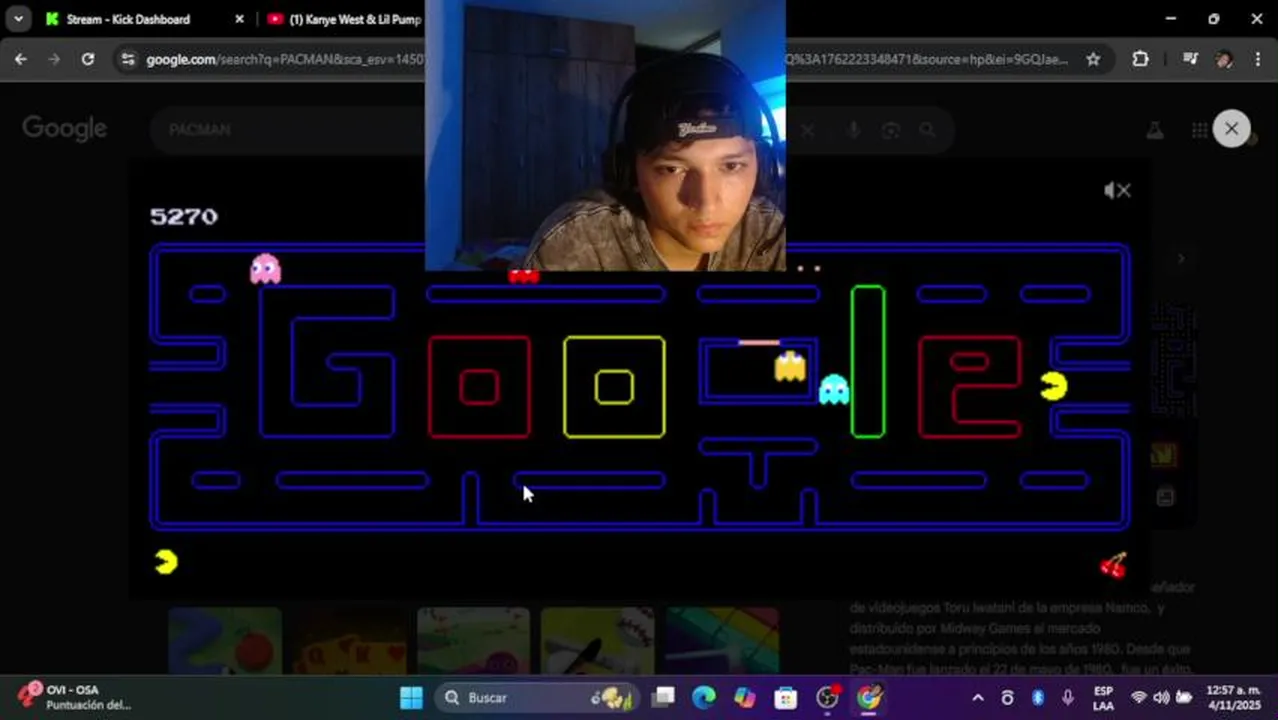This screenshot has width=1278, height=720.
Task: Search by image with Google Lens
Action: tap(890, 130)
